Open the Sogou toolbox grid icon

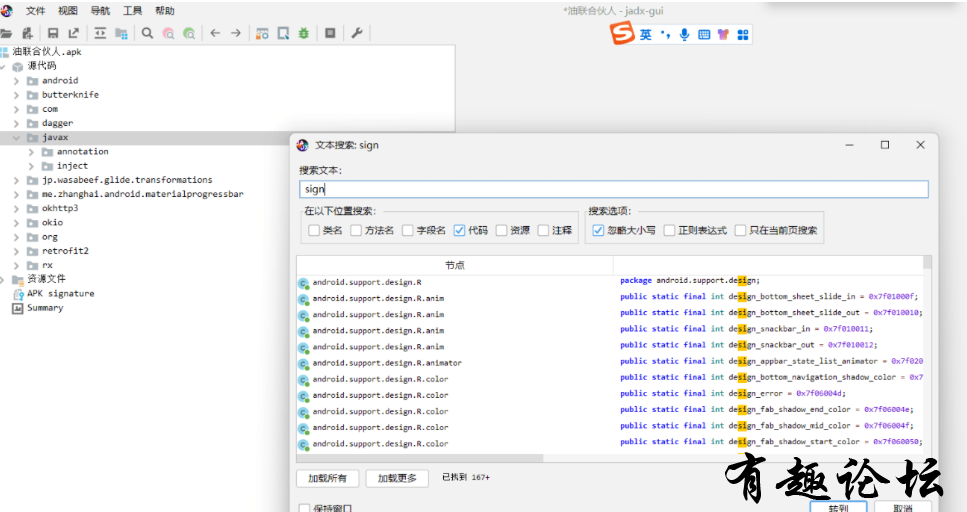(743, 35)
